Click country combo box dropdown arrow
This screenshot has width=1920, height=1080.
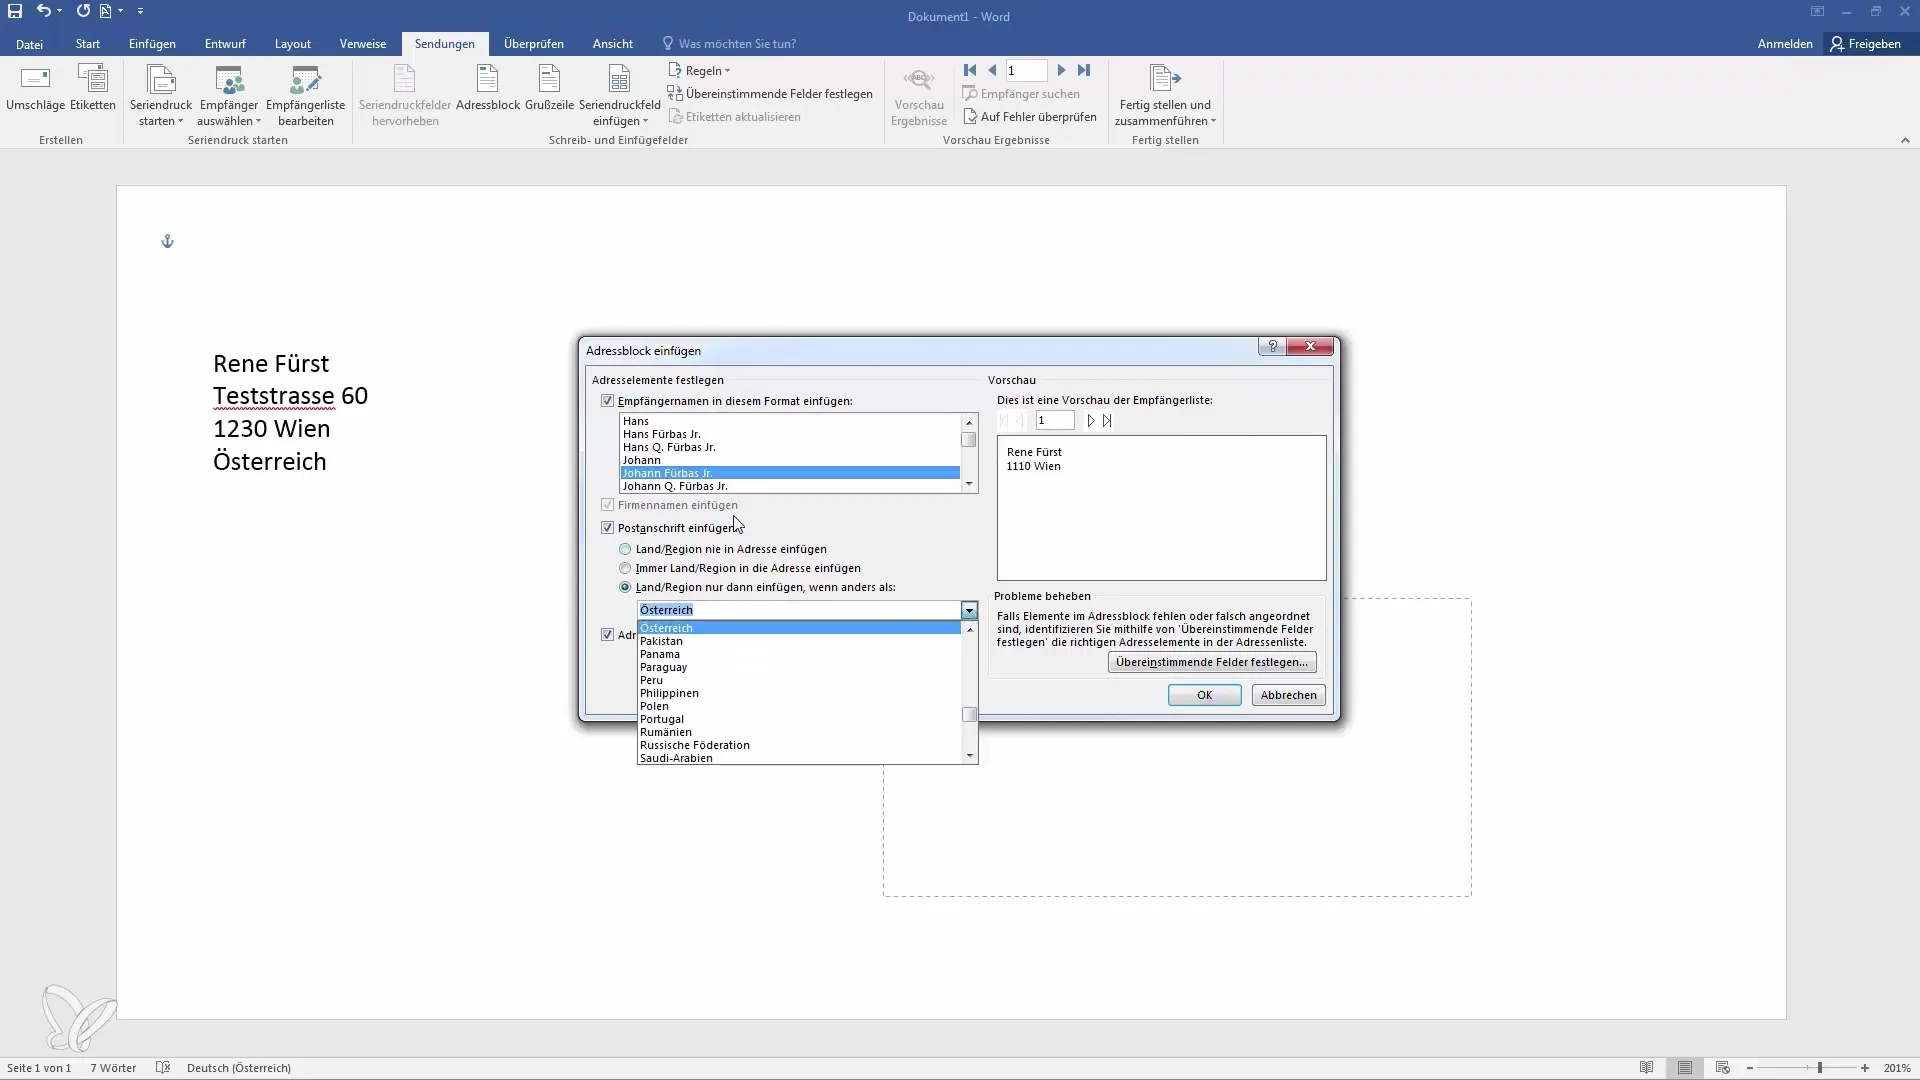[969, 610]
